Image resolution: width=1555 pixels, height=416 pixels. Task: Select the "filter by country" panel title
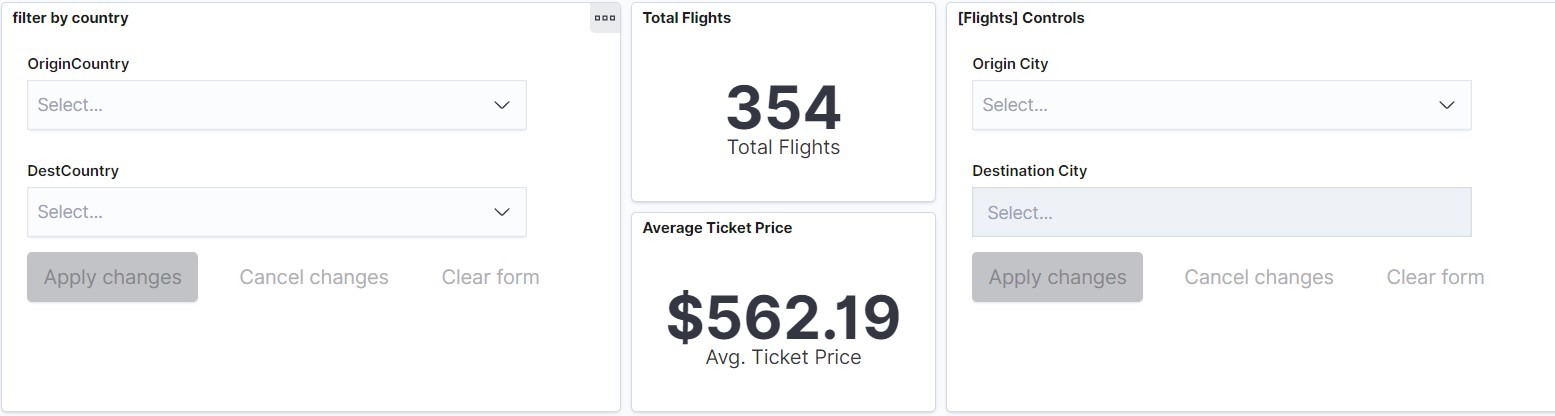click(x=70, y=18)
